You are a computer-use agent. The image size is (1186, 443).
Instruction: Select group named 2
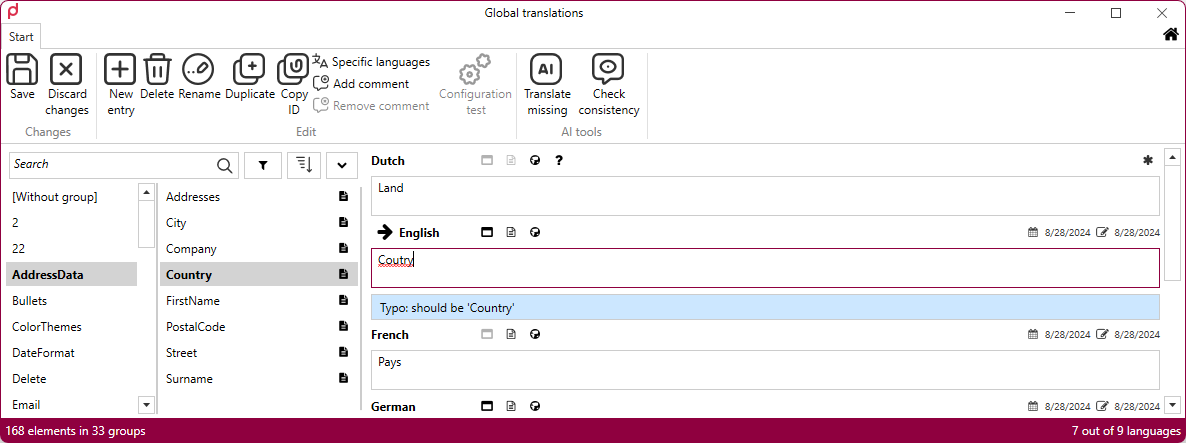coord(72,223)
